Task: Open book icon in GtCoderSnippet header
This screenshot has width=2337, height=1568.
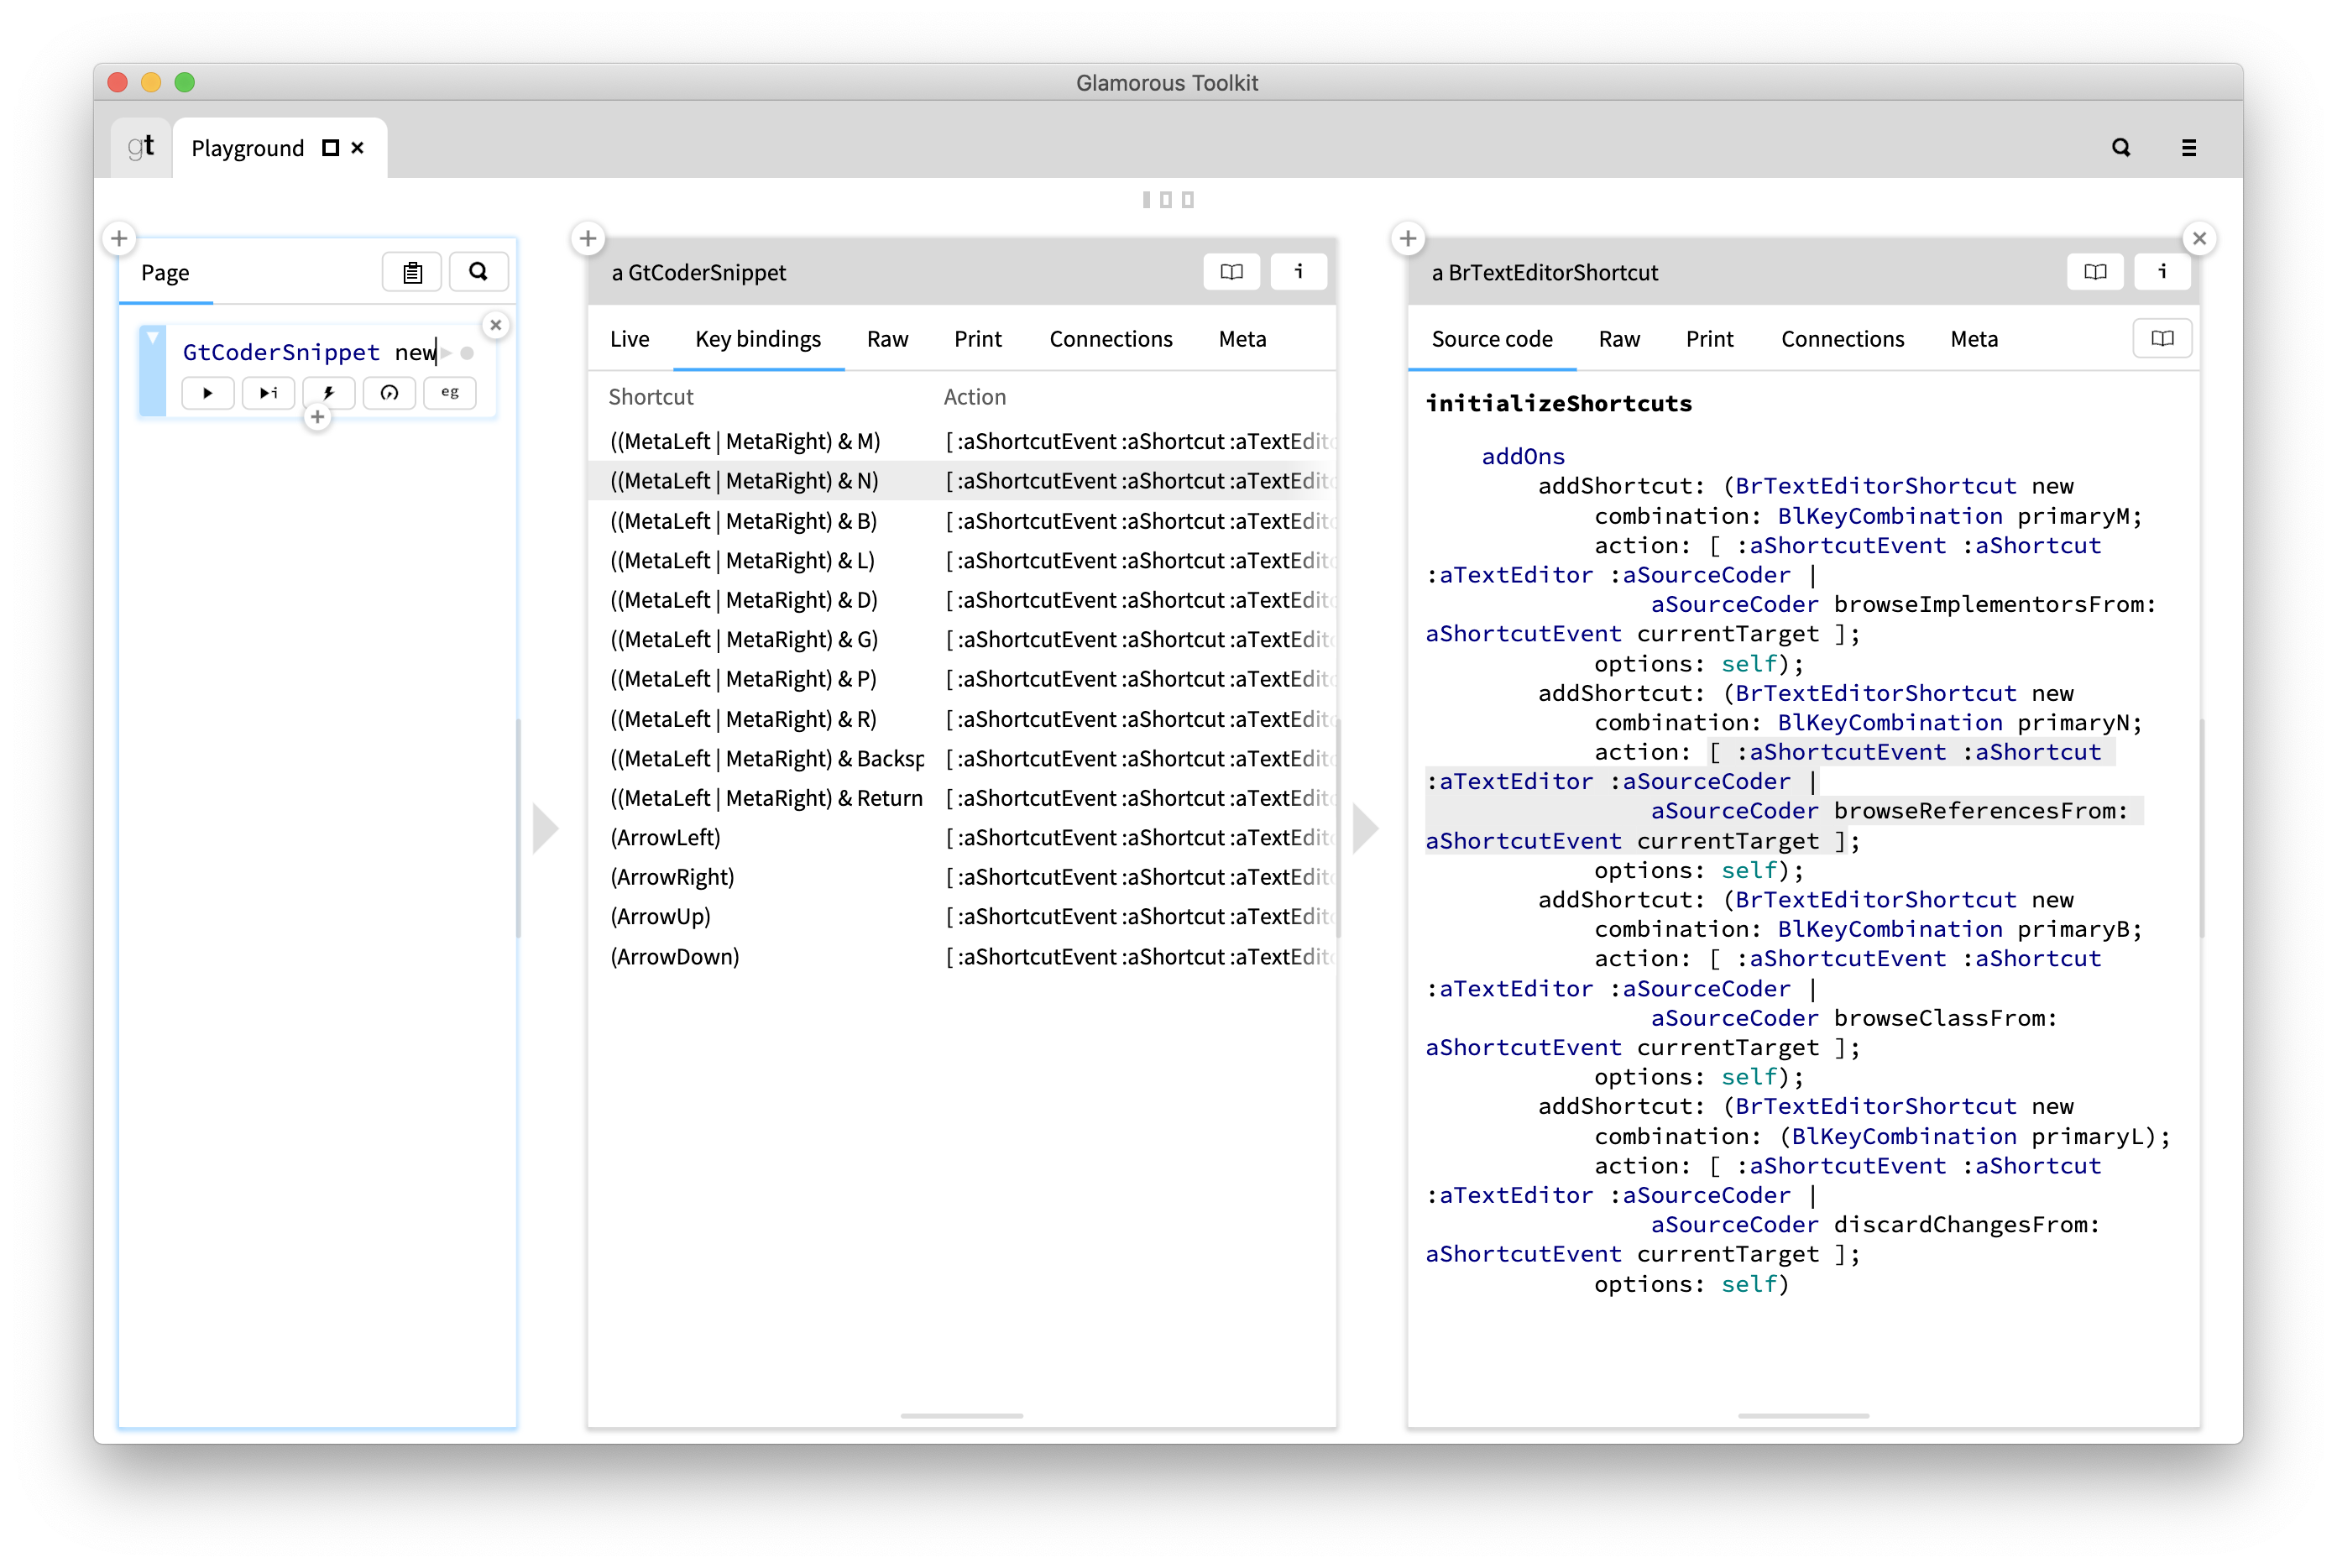Action: [x=1231, y=272]
